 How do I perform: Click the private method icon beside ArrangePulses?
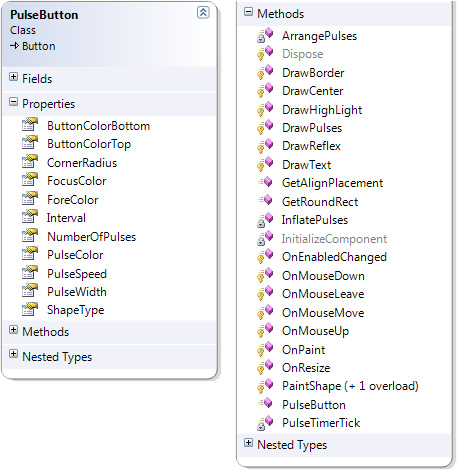265,35
